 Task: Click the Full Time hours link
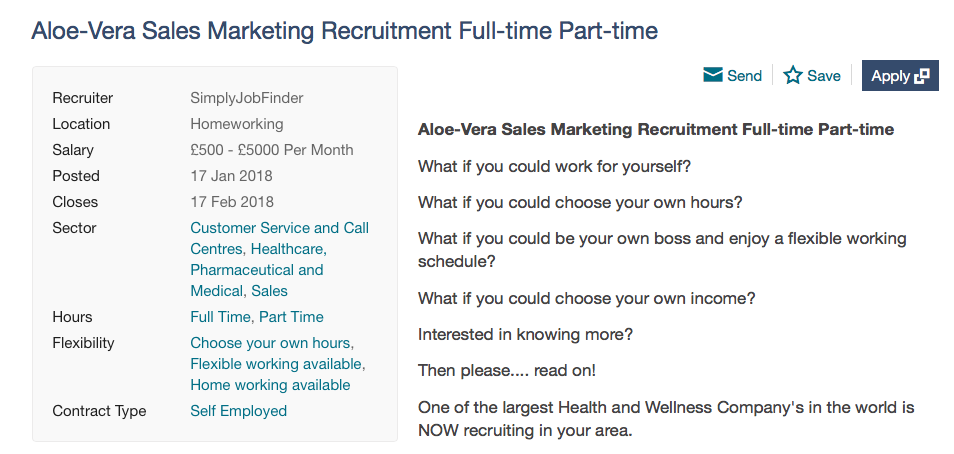click(221, 317)
